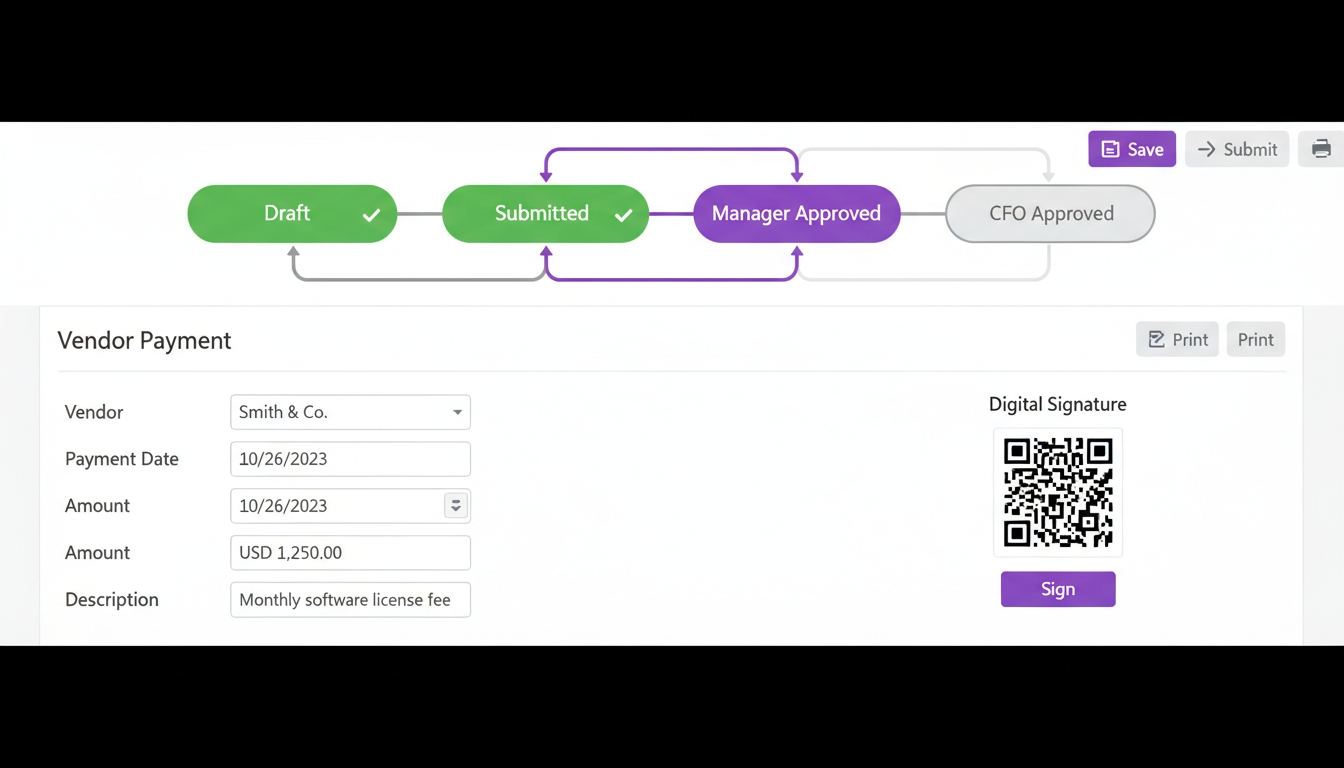The width and height of the screenshot is (1344, 768).
Task: Click the Submit button
Action: (x=1237, y=148)
